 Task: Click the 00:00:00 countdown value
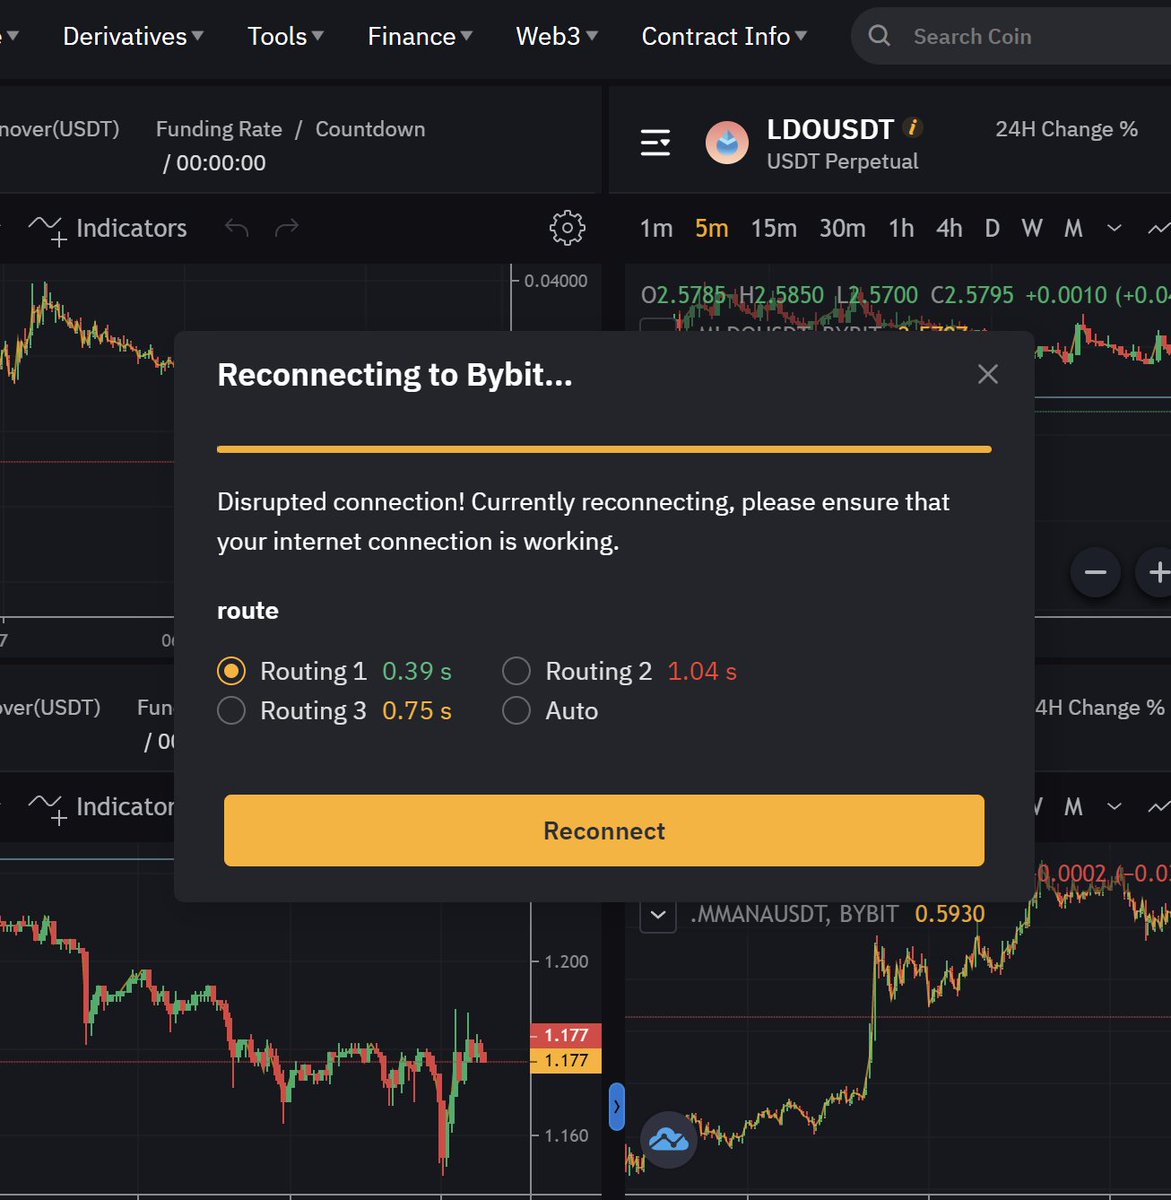pyautogui.click(x=221, y=163)
